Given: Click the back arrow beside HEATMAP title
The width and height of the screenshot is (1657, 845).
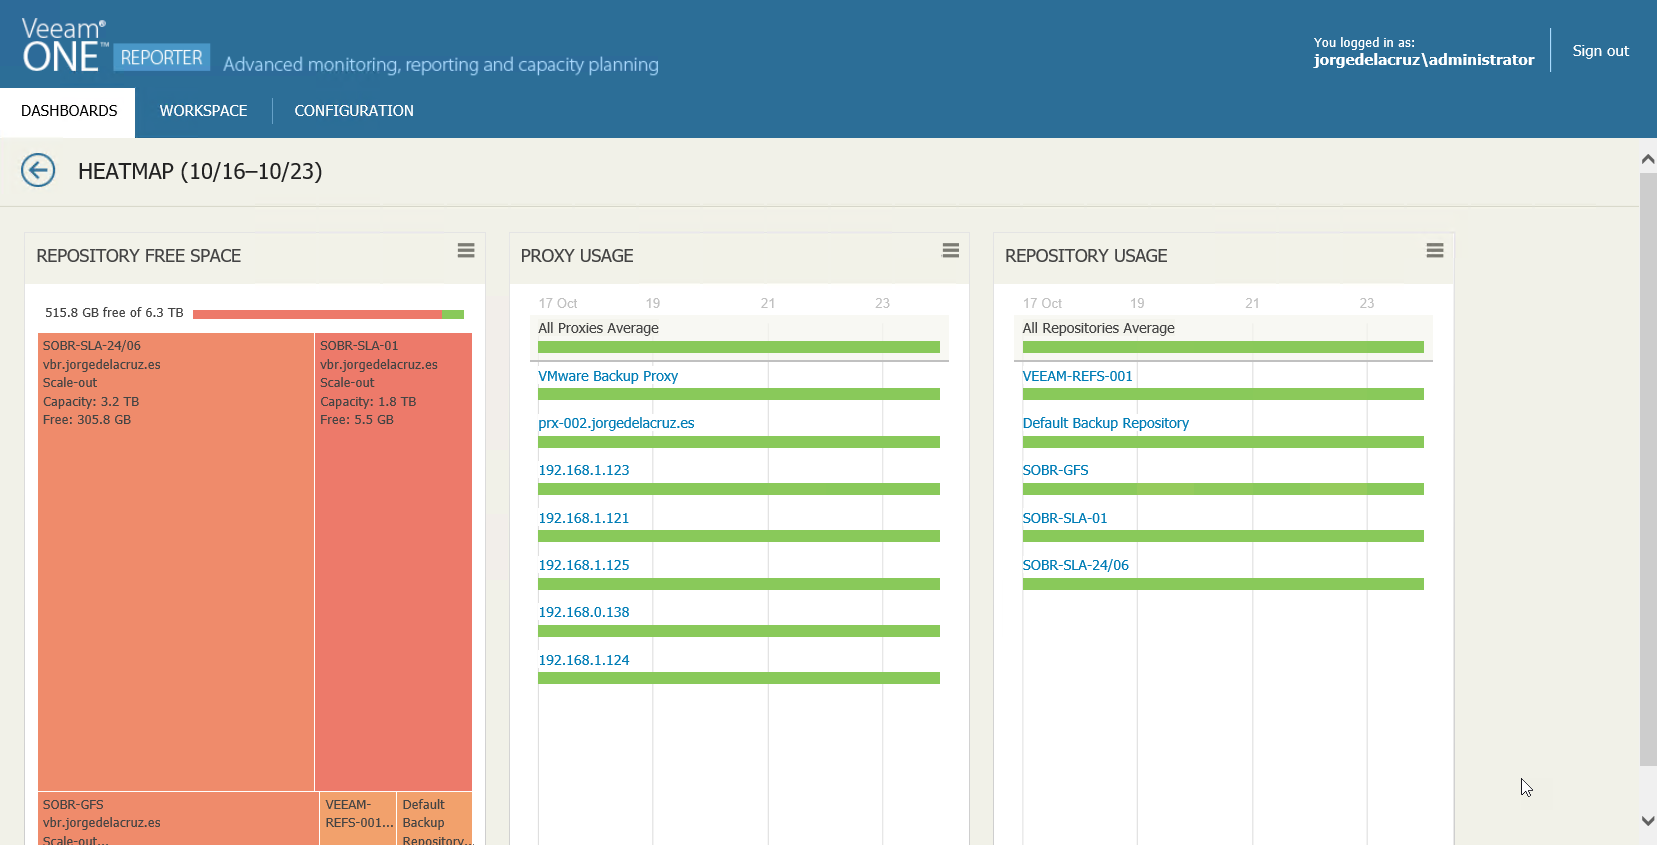Looking at the screenshot, I should (x=38, y=170).
